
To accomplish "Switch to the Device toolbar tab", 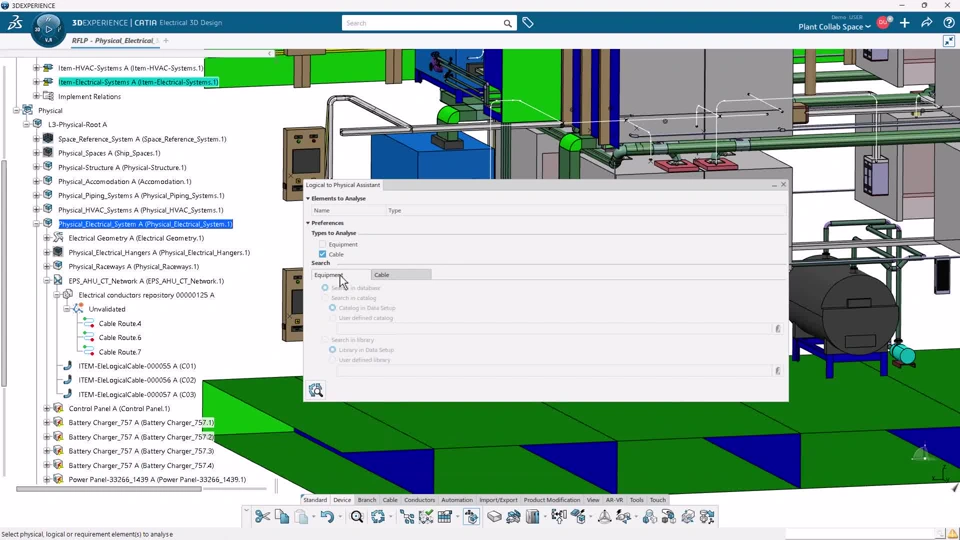I will (342, 500).
